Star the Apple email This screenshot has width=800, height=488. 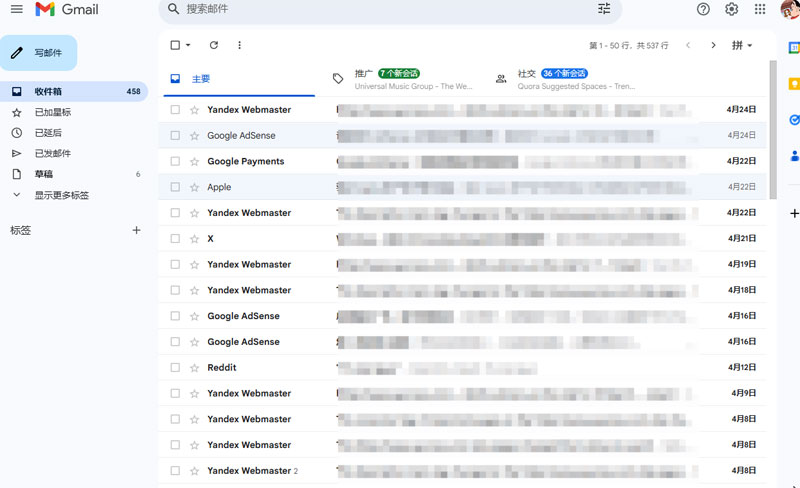194,187
